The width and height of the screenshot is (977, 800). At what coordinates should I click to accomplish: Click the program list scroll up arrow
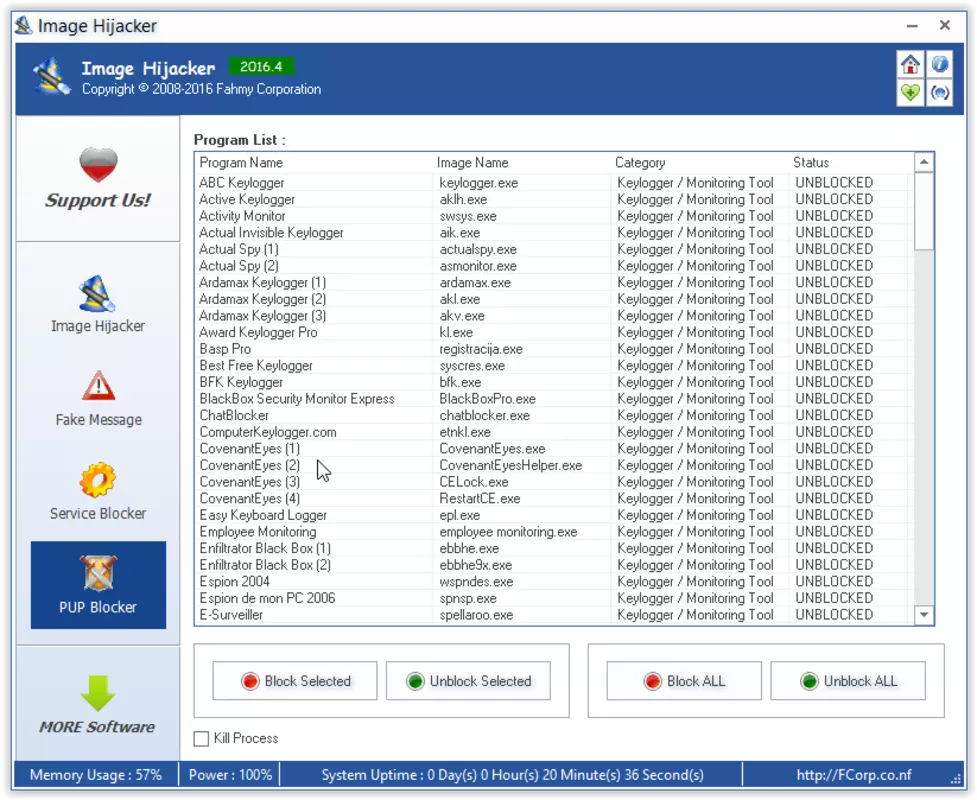[x=924, y=163]
